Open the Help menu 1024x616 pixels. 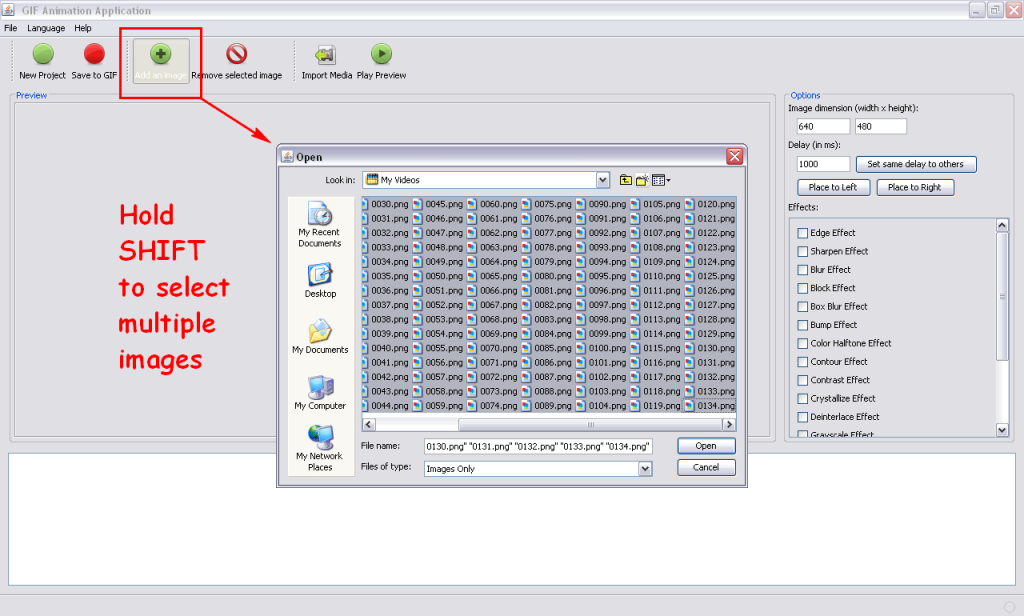click(x=83, y=28)
